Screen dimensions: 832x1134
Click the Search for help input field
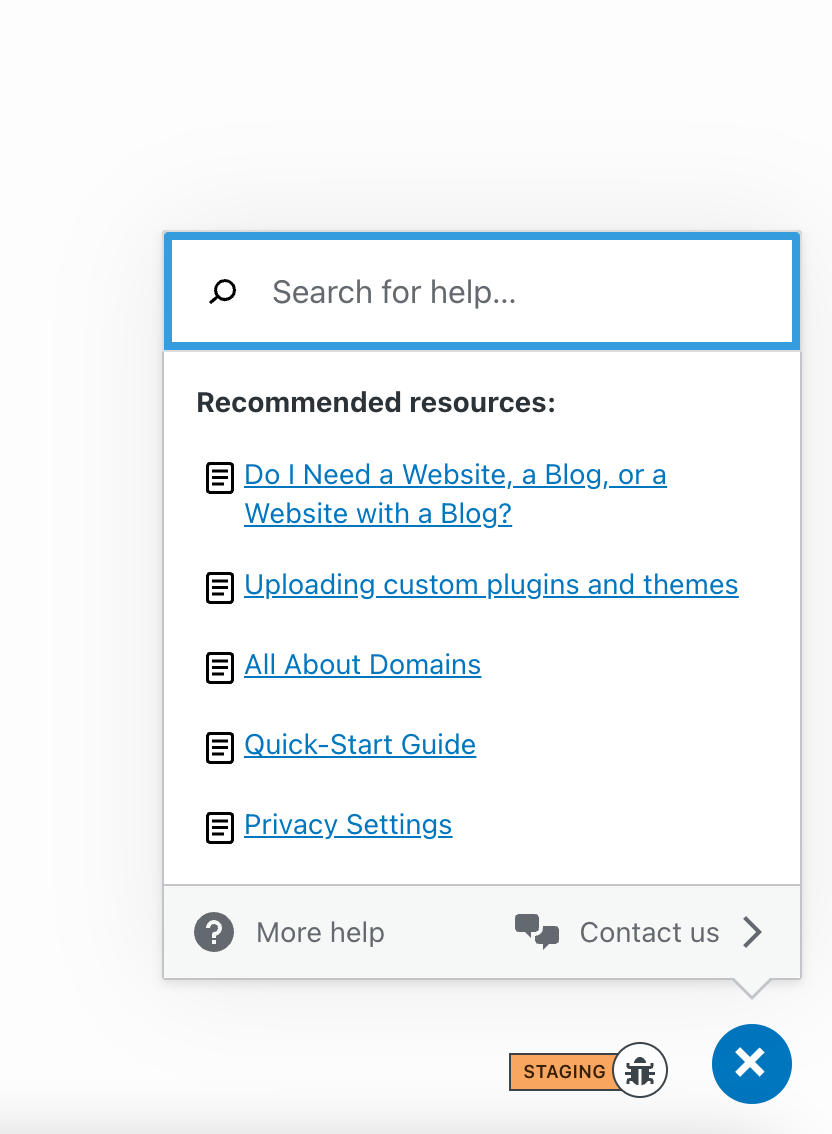coord(520,292)
